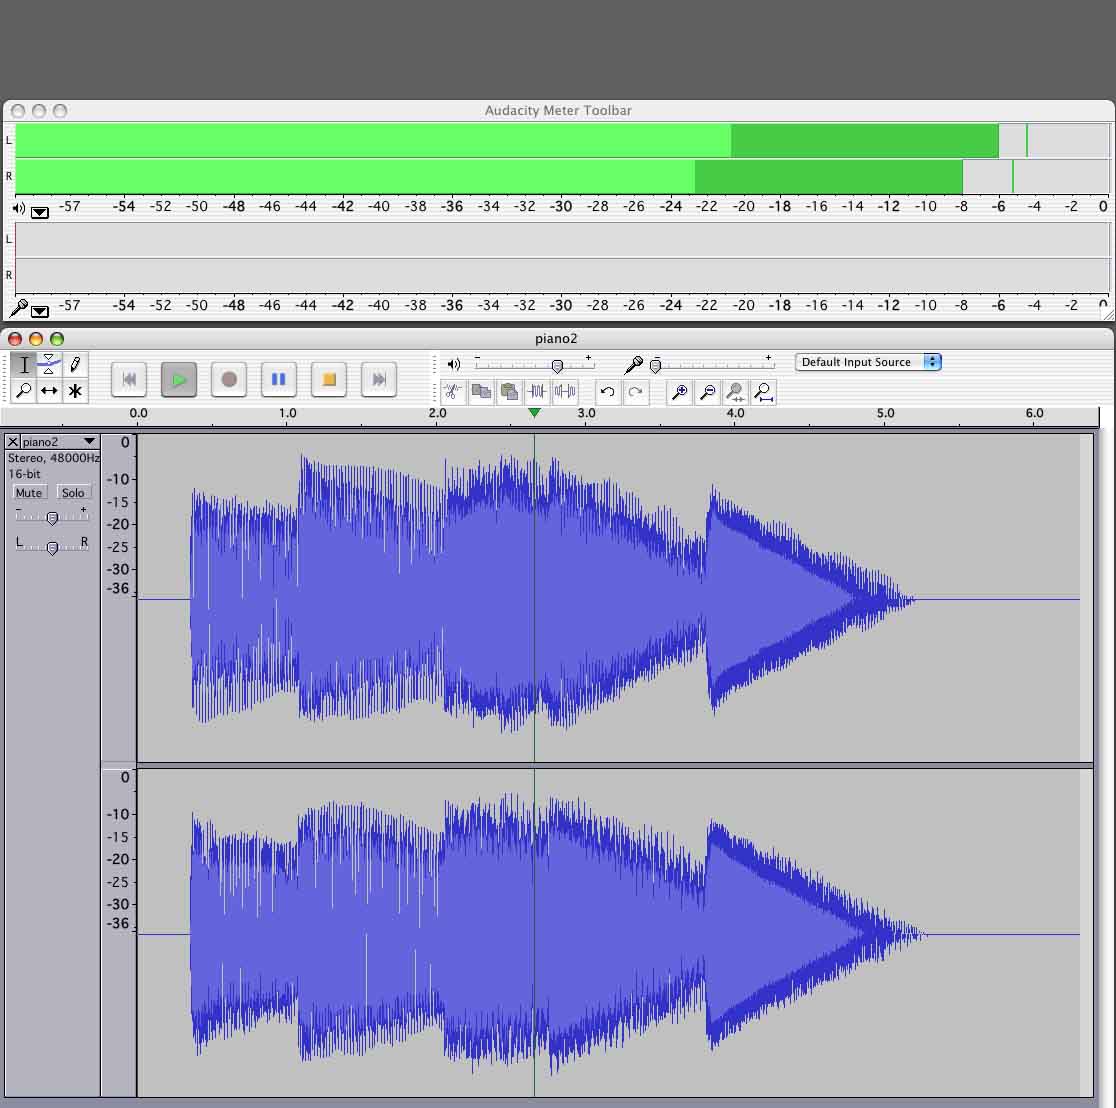Pause the audio playback
Viewport: 1116px width, 1108px height.
click(279, 379)
